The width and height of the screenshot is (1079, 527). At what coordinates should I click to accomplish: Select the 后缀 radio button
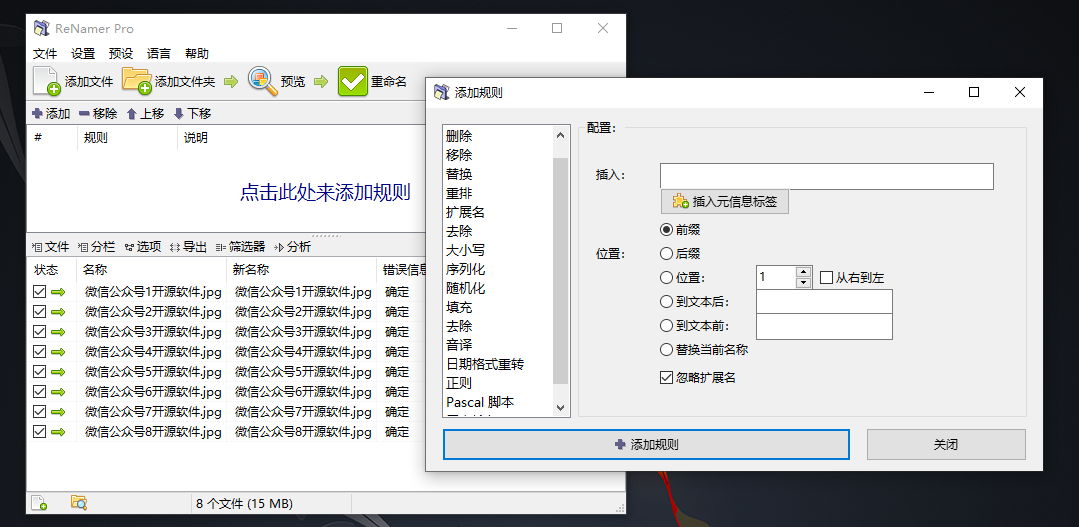click(666, 254)
